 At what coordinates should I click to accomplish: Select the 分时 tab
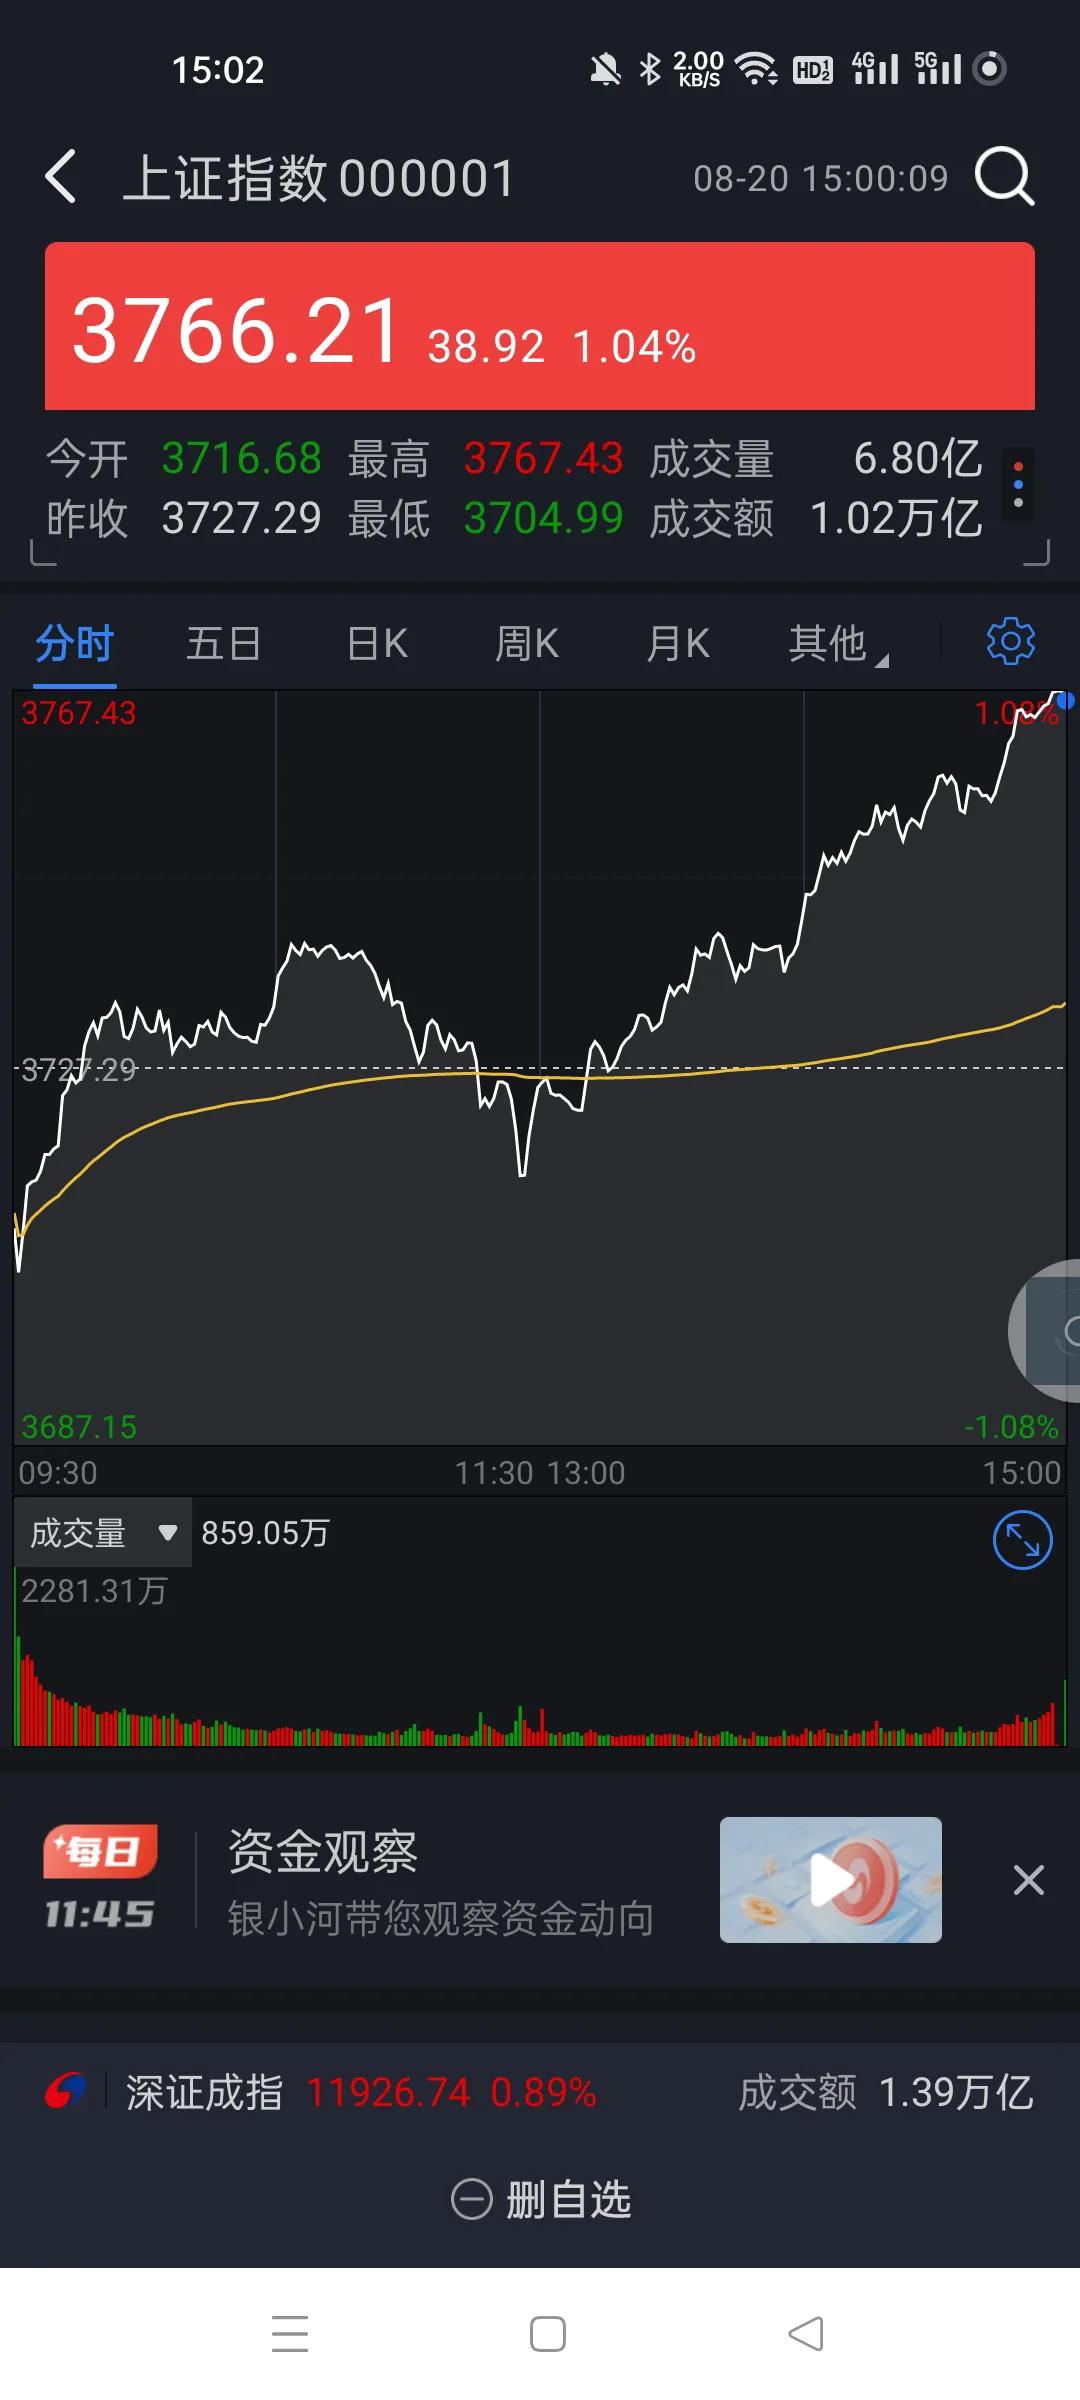(75, 643)
